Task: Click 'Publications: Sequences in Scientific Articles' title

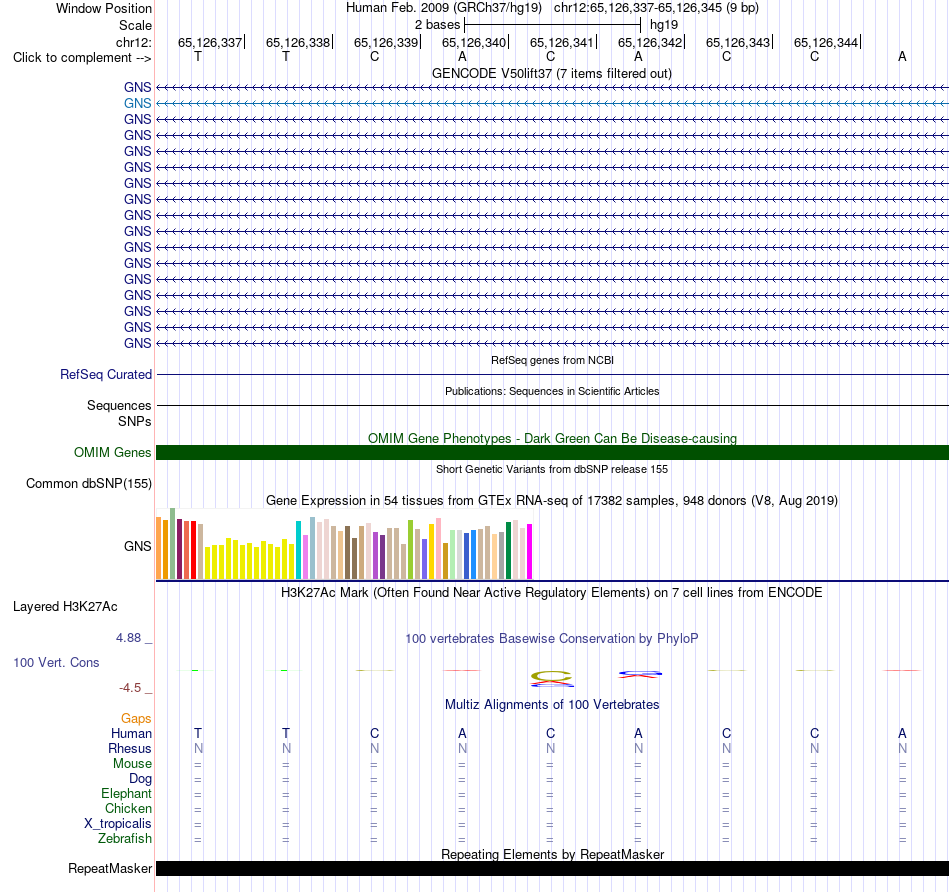Action: pyautogui.click(x=552, y=391)
